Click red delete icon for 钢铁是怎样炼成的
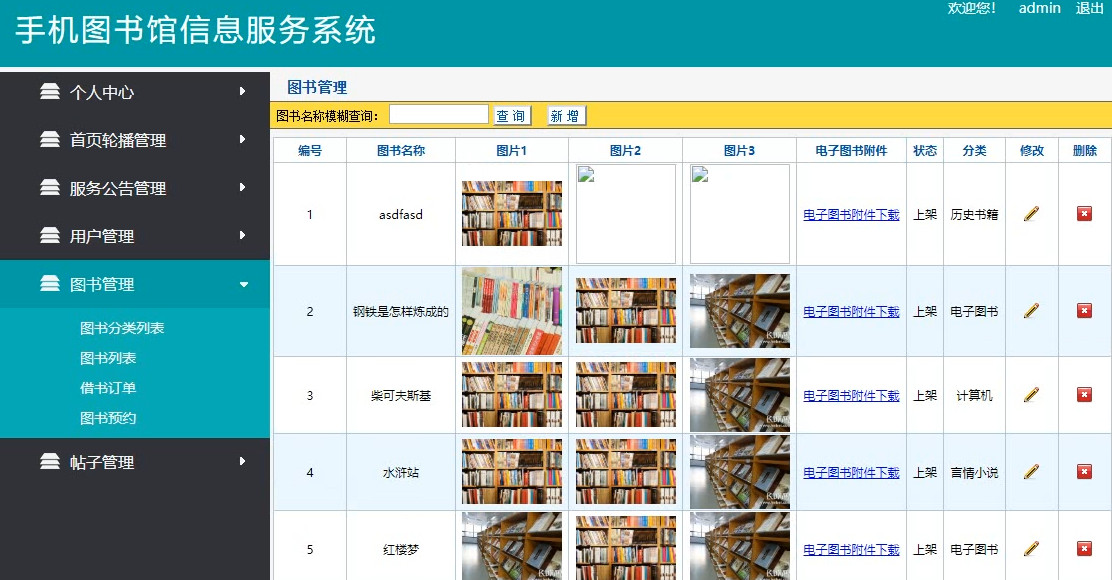This screenshot has height=580, width=1112. click(1084, 311)
